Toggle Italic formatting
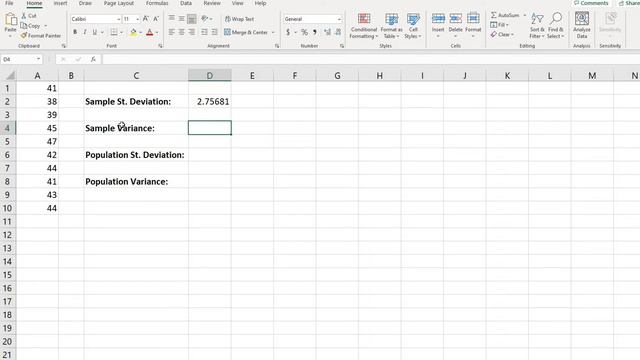The height and width of the screenshot is (360, 640). 84,32
